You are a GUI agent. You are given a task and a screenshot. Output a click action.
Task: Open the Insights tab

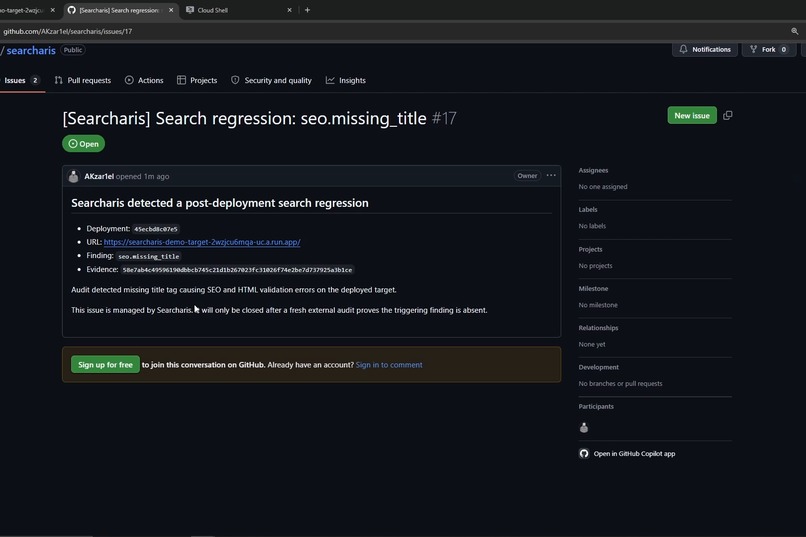(346, 80)
